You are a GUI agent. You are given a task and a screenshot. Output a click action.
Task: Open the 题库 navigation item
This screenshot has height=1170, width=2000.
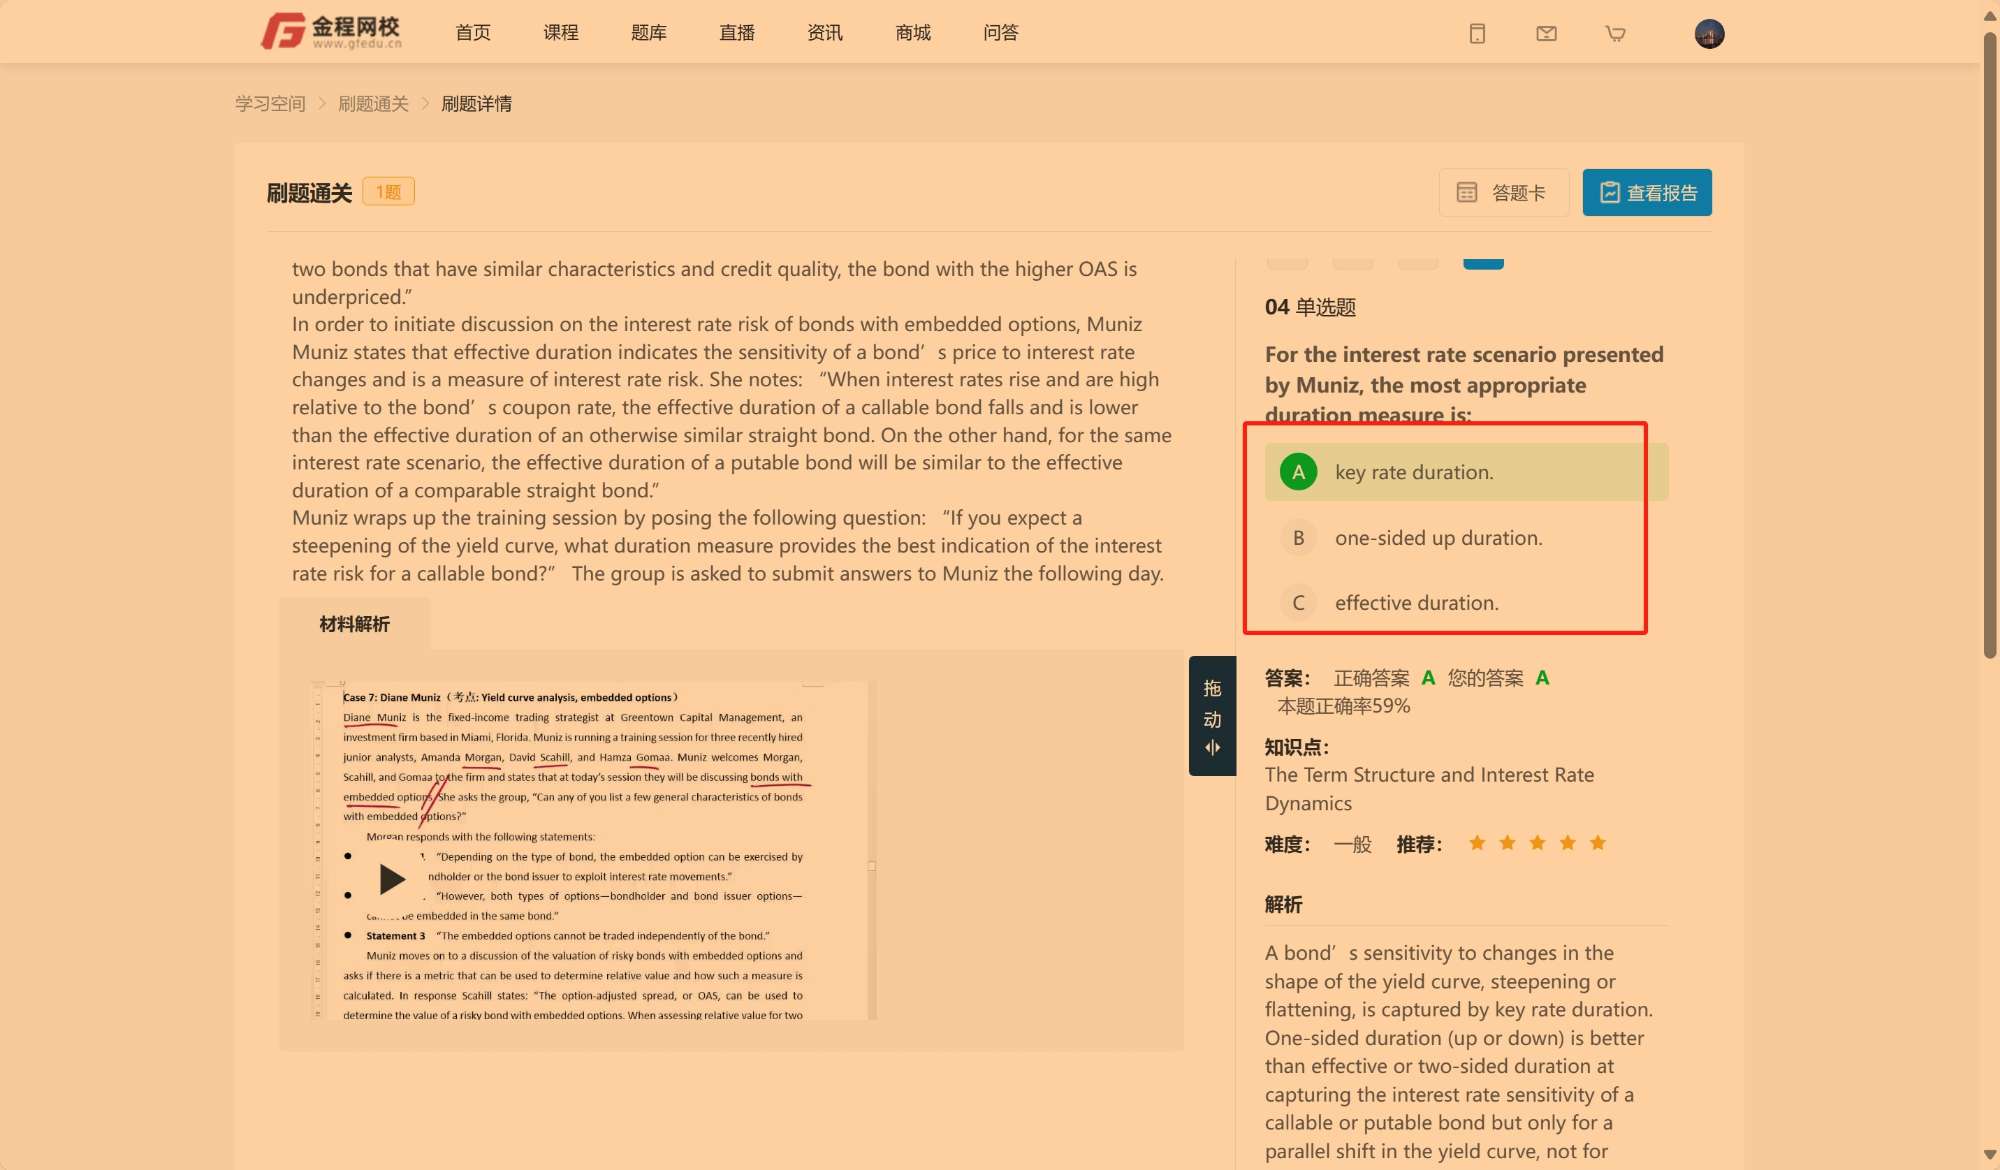pos(649,33)
